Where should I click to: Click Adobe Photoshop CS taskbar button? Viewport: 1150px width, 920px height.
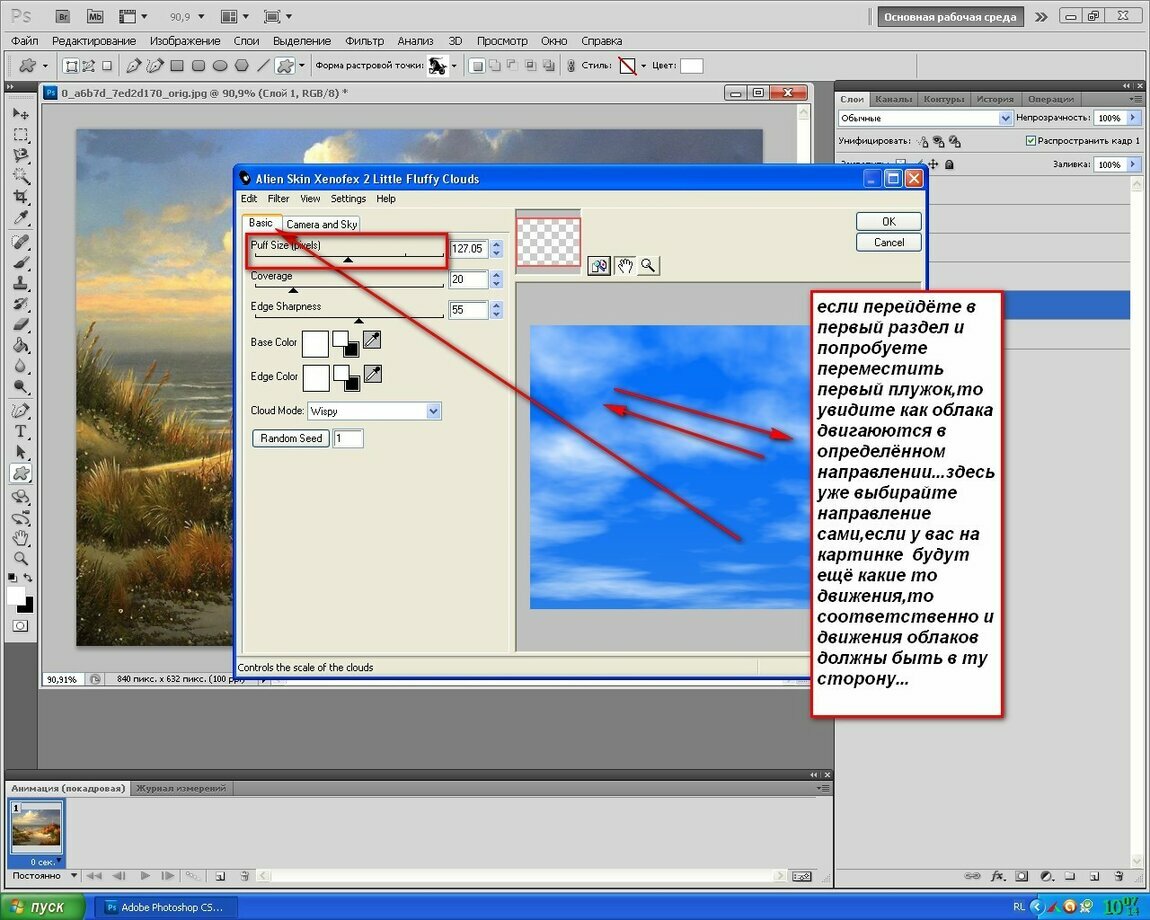165,907
